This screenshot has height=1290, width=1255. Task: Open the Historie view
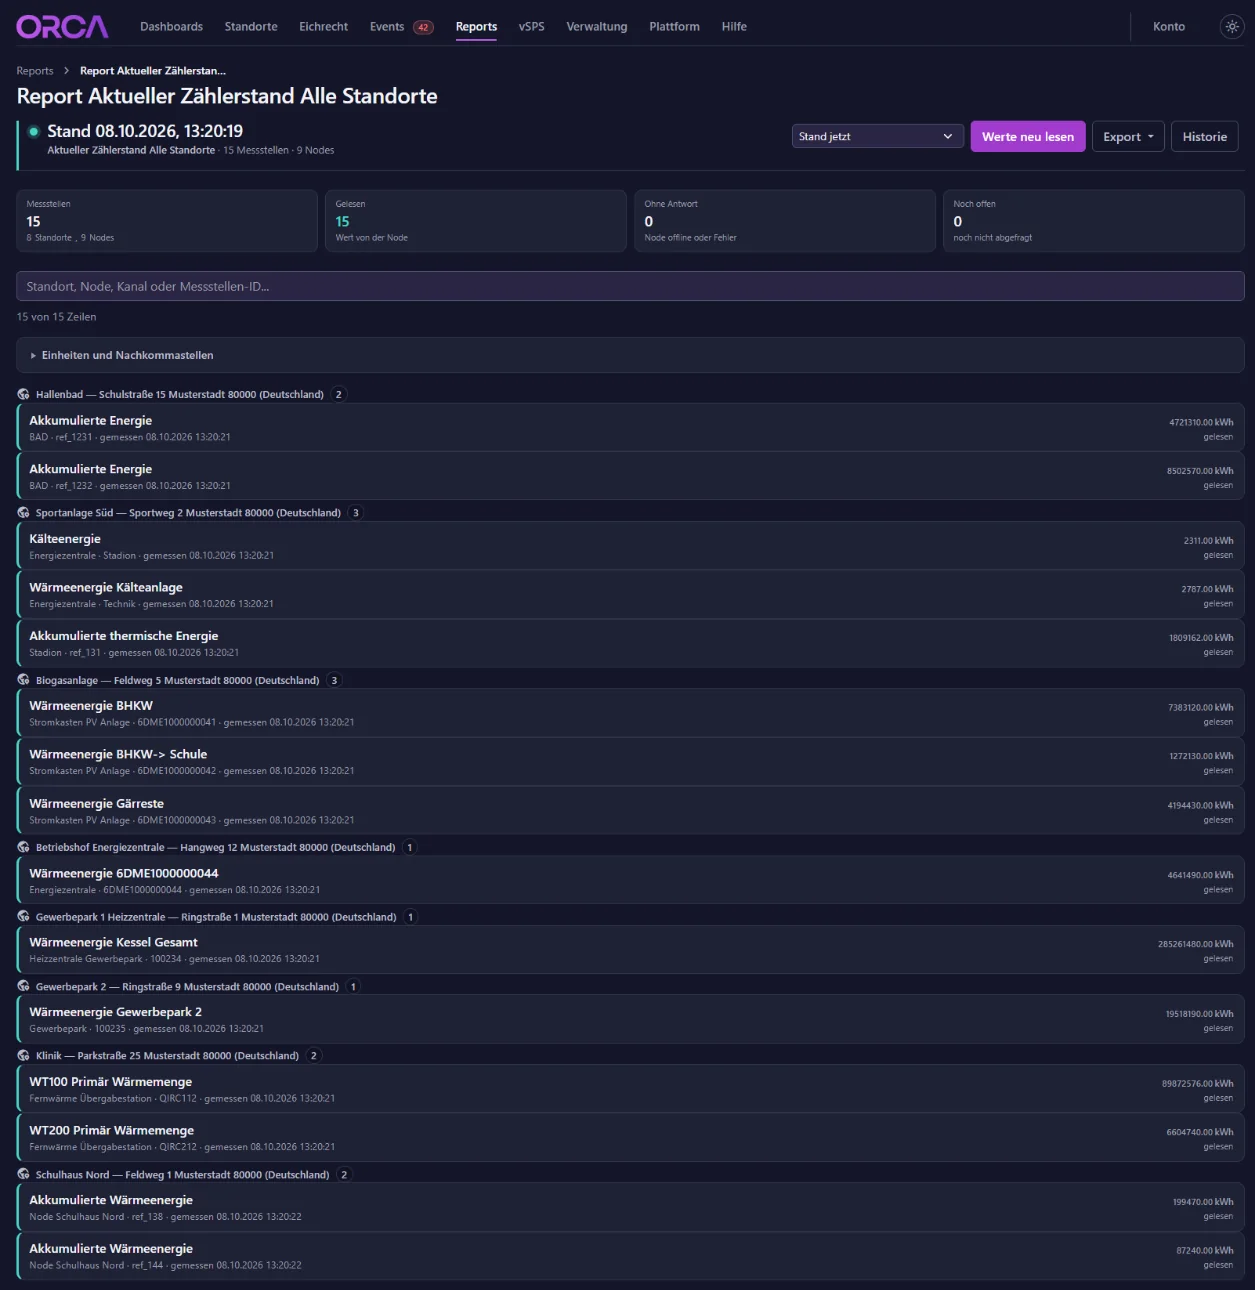(1204, 136)
